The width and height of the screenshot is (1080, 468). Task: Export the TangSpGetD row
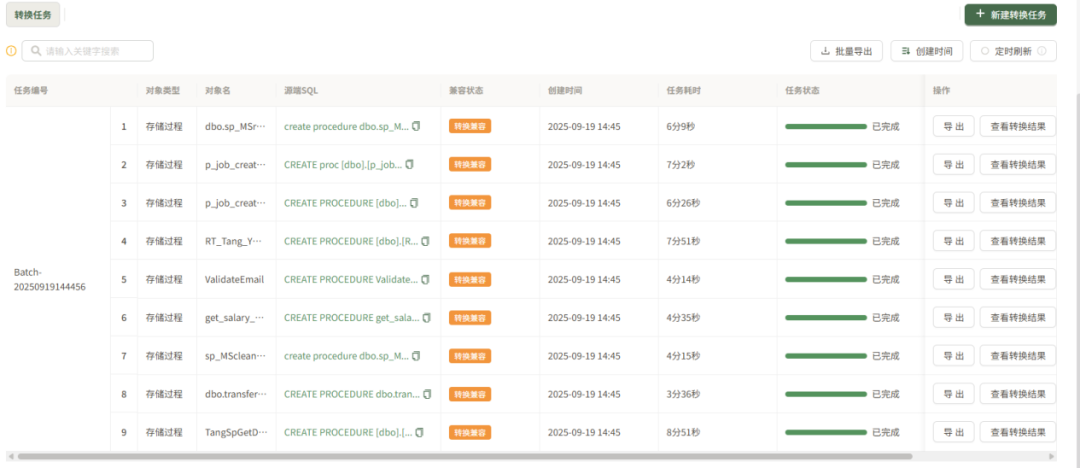(x=953, y=432)
